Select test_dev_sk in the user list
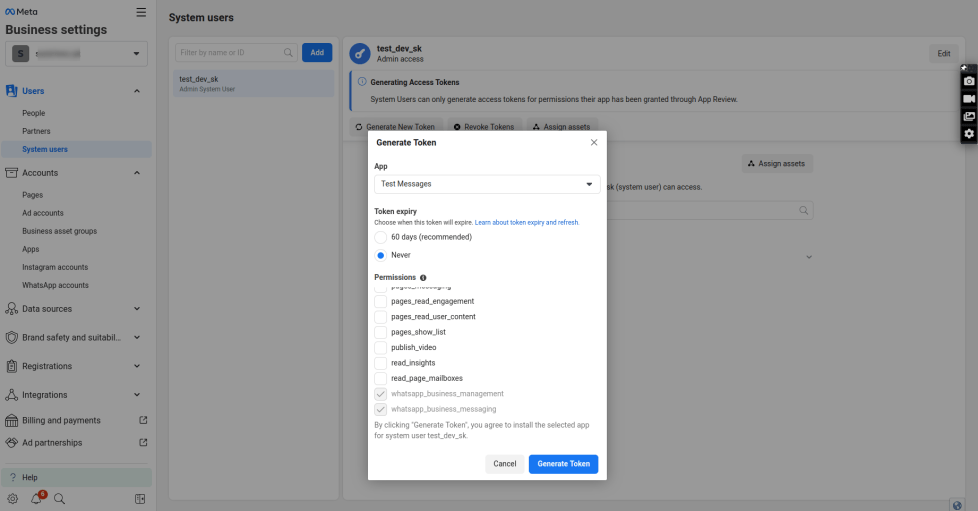Image resolution: width=978 pixels, height=511 pixels. pos(254,84)
